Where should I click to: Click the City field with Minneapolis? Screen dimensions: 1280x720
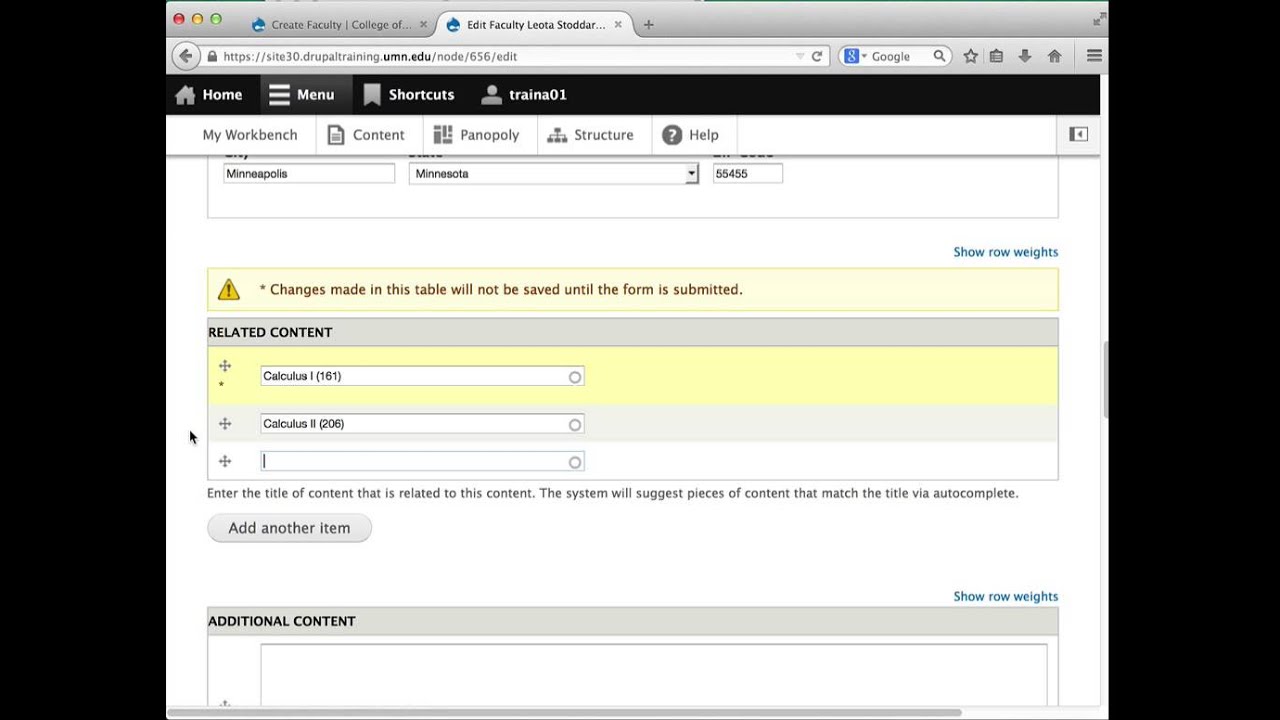point(309,174)
